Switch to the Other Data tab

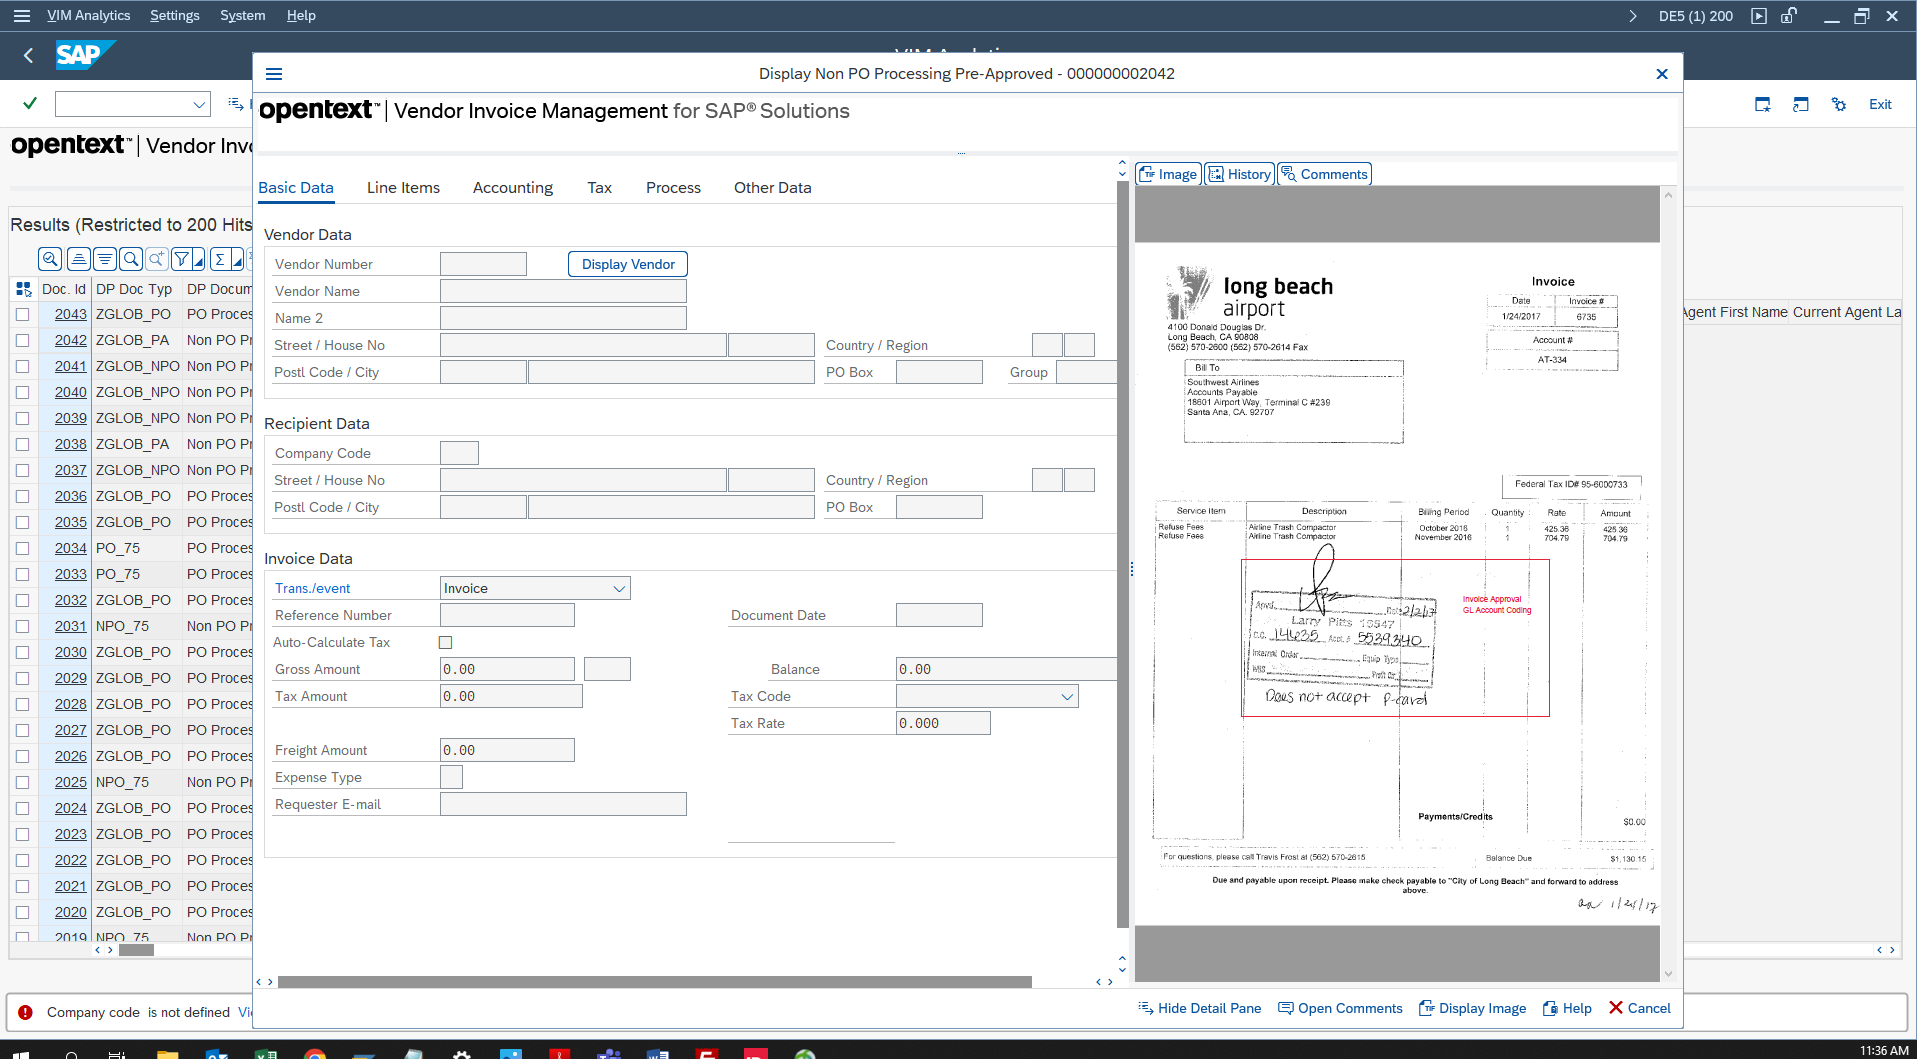click(773, 187)
